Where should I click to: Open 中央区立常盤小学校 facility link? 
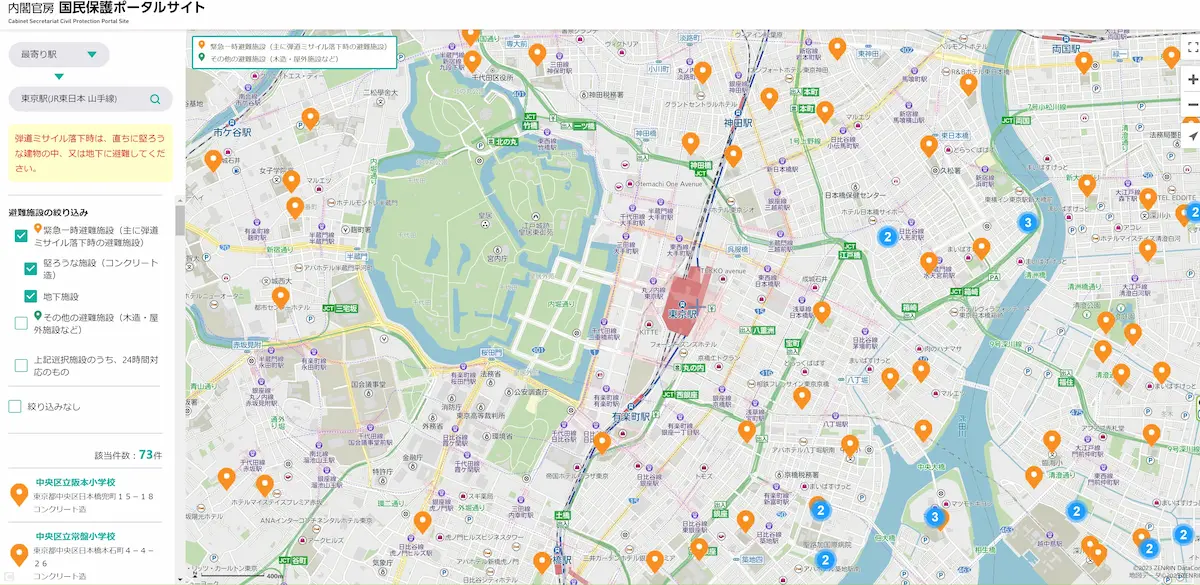[76, 536]
